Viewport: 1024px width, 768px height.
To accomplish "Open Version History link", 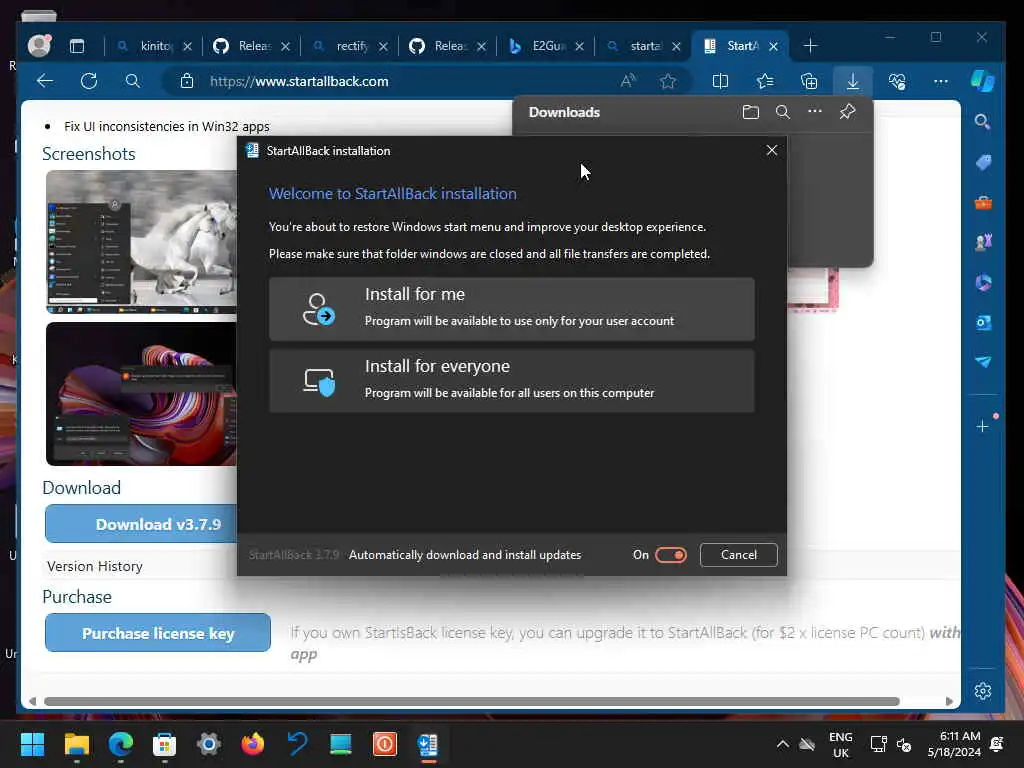I will [x=95, y=566].
